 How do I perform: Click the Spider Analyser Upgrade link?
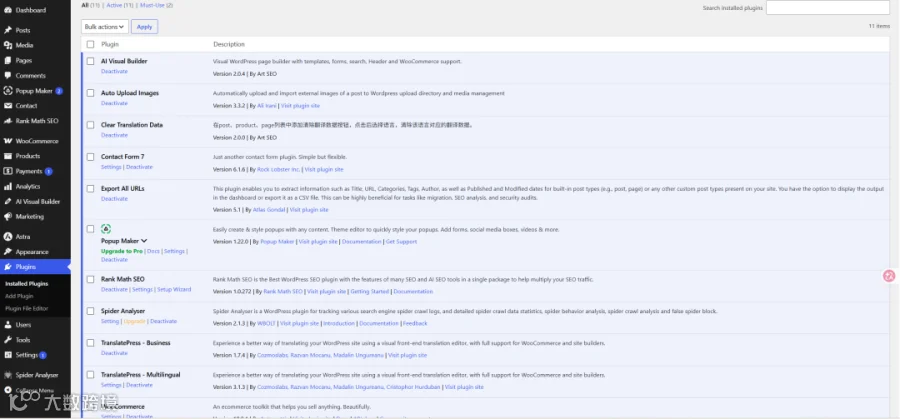(x=134, y=321)
